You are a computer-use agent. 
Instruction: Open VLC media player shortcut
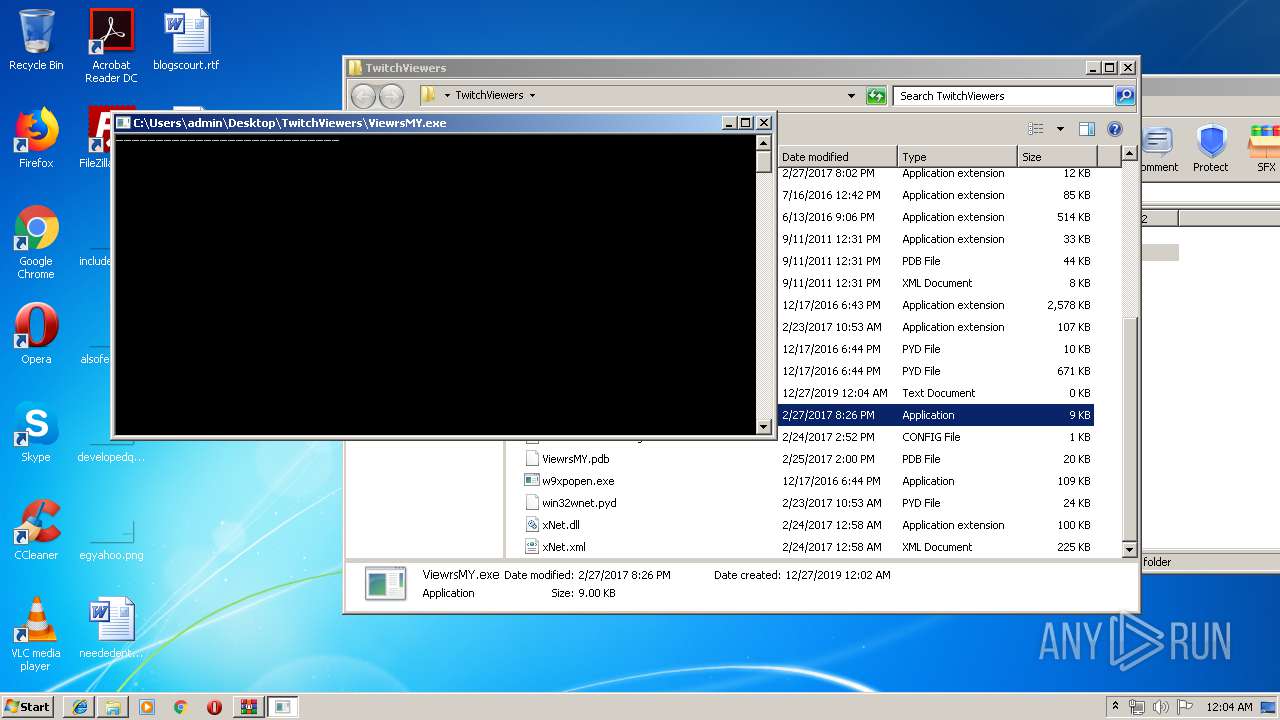(36, 634)
